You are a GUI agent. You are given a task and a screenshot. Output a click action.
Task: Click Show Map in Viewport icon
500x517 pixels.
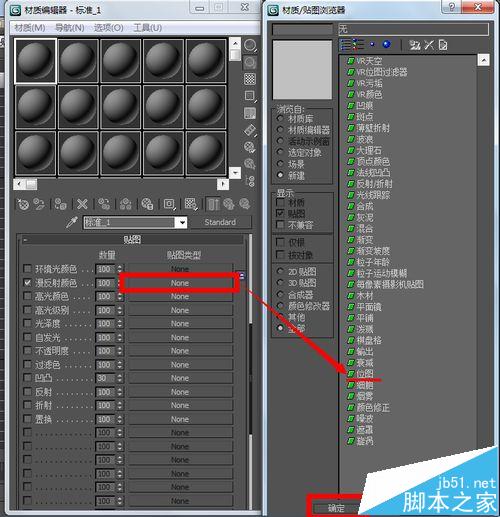(x=191, y=204)
